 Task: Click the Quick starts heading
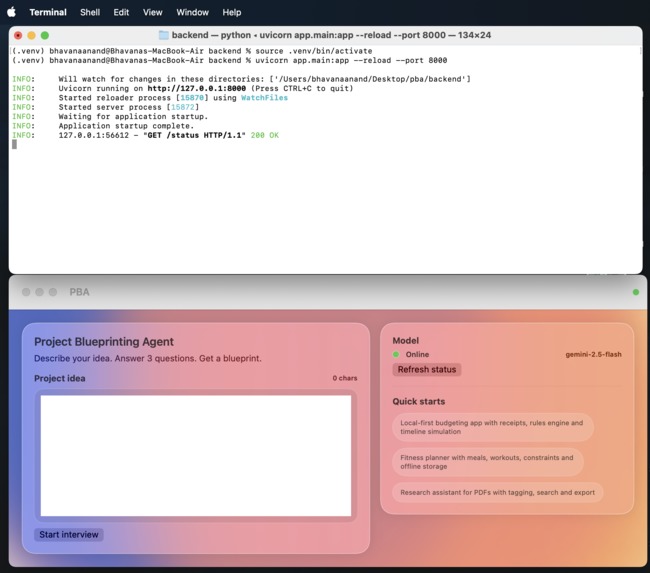coord(419,401)
